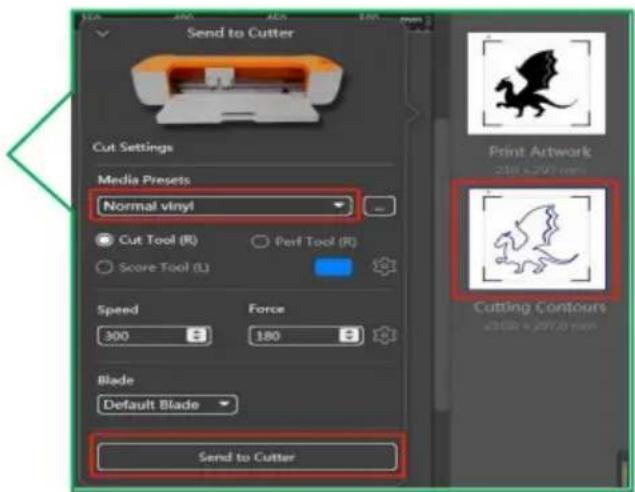
Task: Click the Send to Cutter button
Action: pos(247,457)
